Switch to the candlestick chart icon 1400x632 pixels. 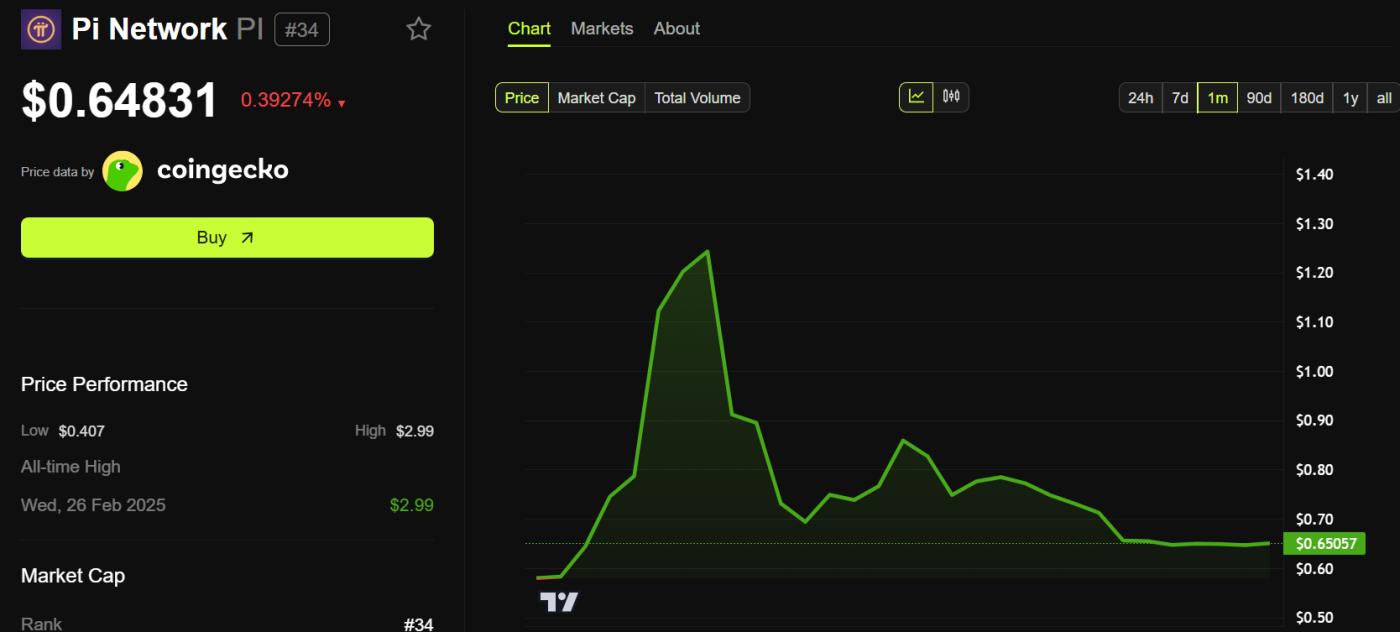(950, 96)
